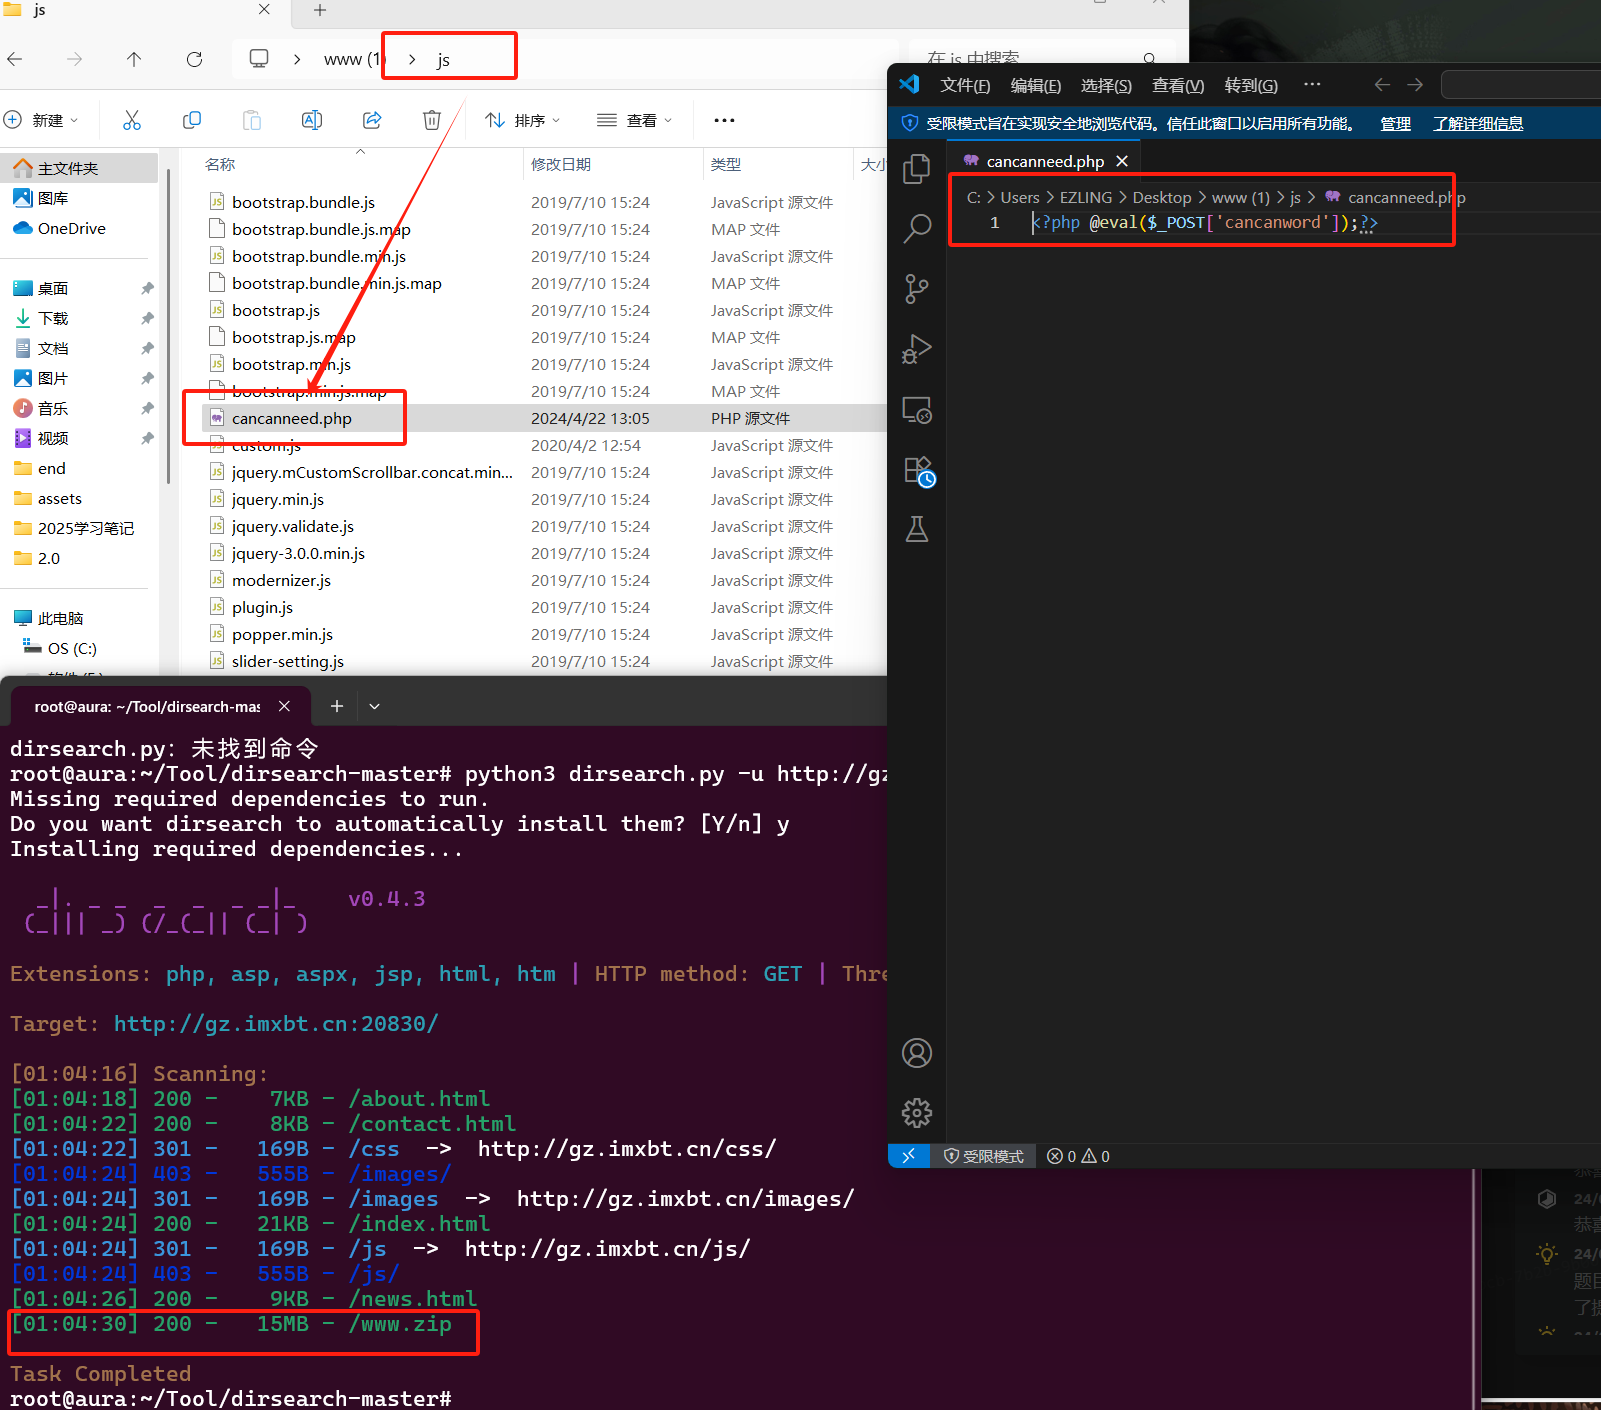Click the Accounts icon in VS Code
The height and width of the screenshot is (1410, 1601).
click(916, 1053)
